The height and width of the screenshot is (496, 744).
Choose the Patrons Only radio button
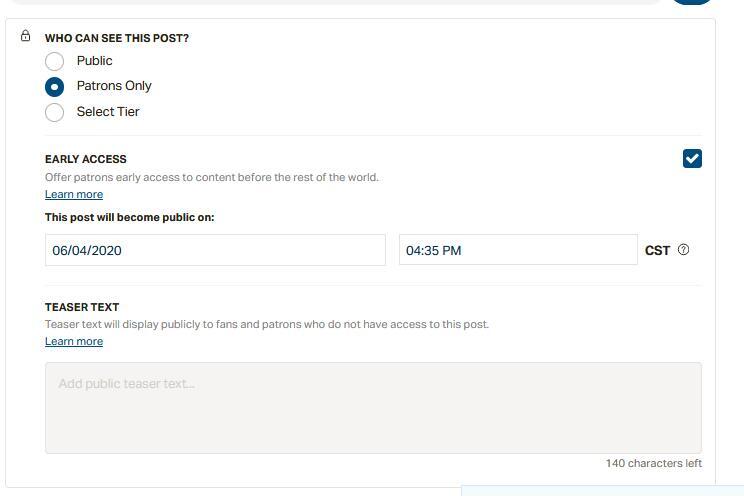click(x=55, y=87)
